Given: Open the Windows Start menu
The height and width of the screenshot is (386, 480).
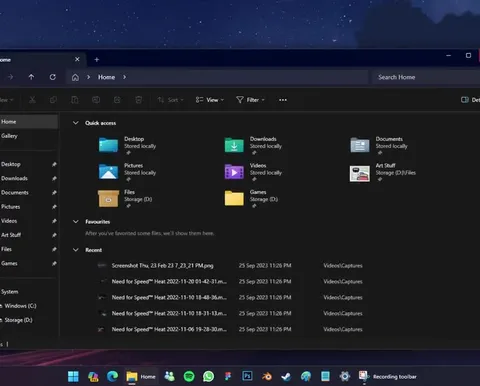Looking at the screenshot, I should 73,377.
